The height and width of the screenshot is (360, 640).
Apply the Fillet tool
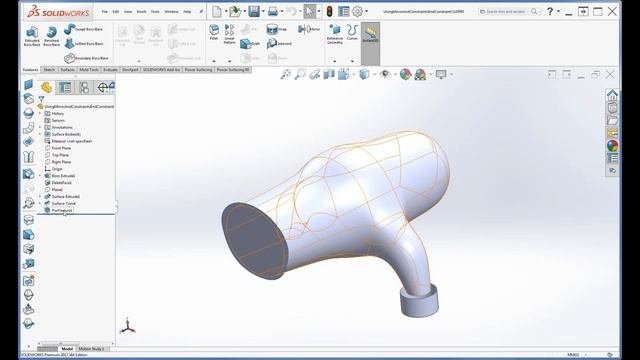(214, 32)
